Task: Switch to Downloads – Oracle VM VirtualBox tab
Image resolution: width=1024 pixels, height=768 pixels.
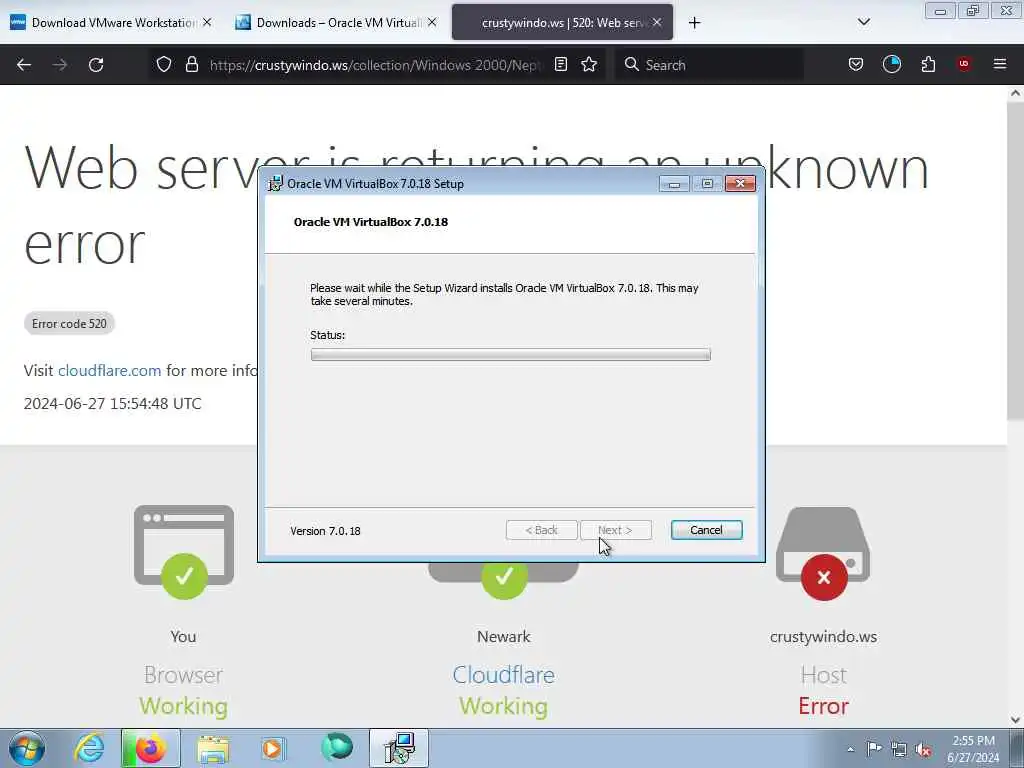Action: pyautogui.click(x=336, y=23)
